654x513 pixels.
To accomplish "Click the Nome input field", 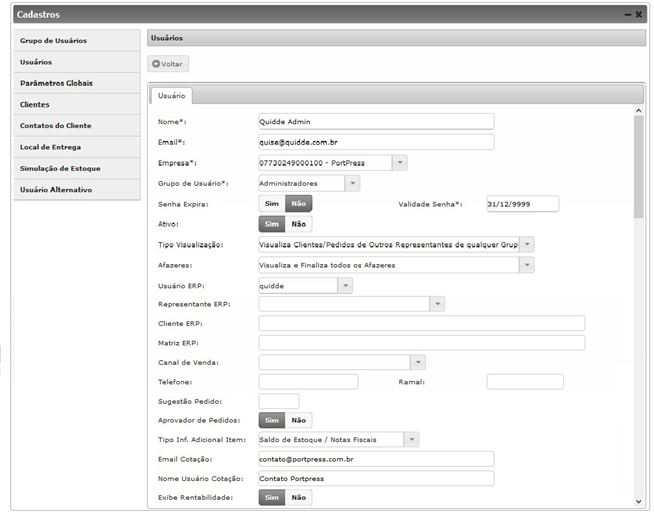I will click(376, 121).
